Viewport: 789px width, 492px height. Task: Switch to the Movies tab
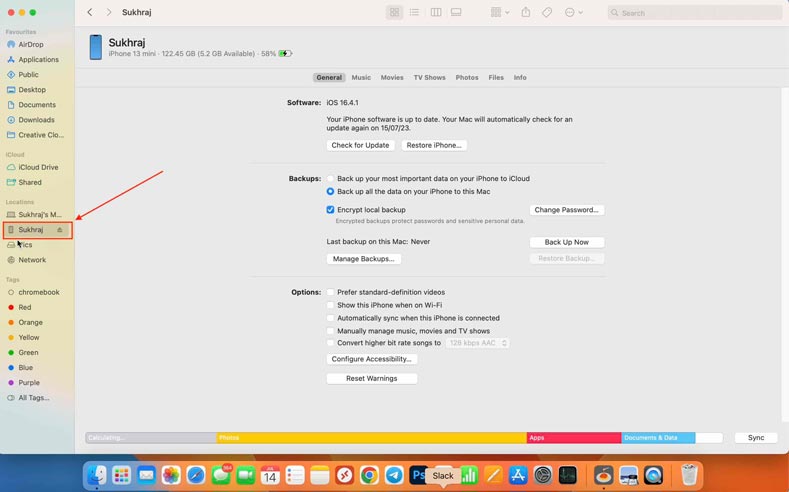click(x=392, y=77)
